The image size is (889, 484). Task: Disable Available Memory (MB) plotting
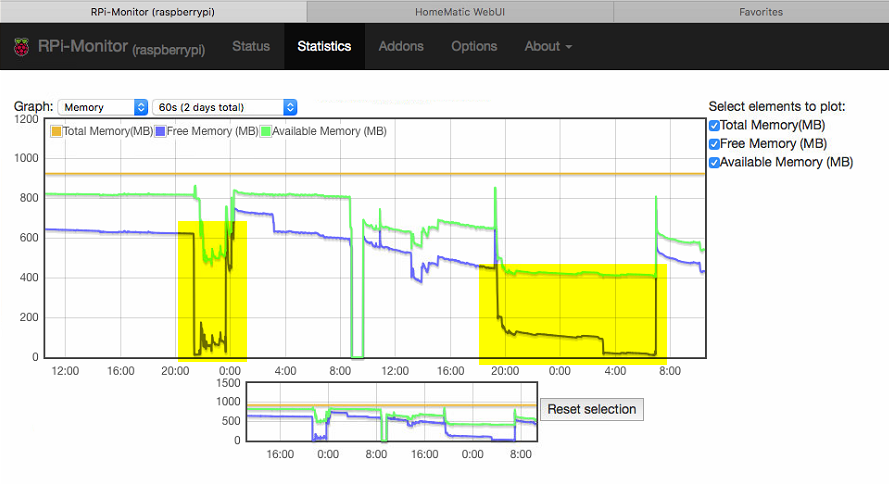(714, 162)
